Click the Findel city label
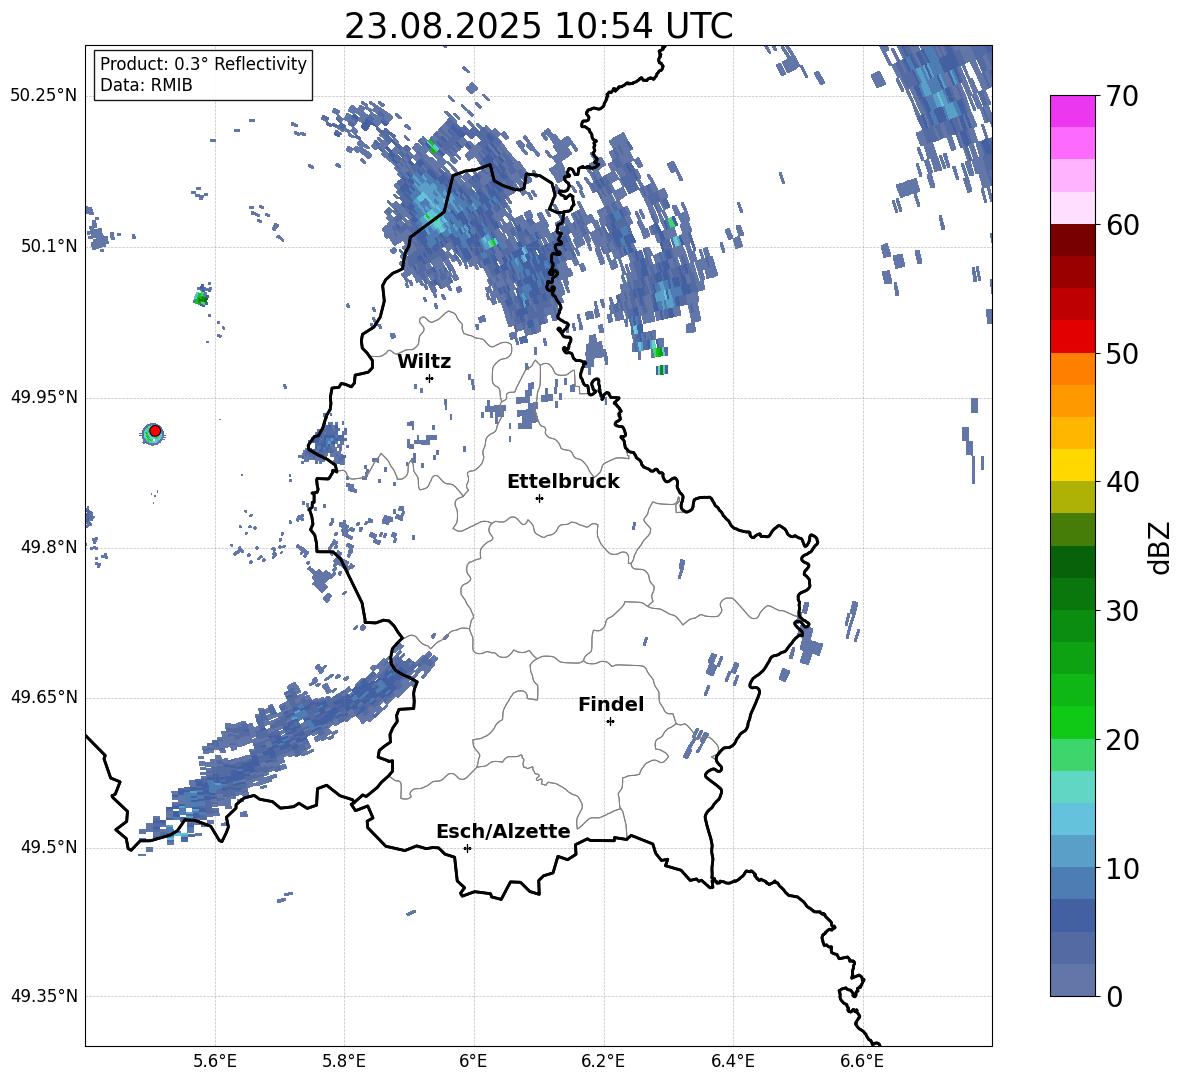The width and height of the screenshot is (1184, 1081). point(611,704)
